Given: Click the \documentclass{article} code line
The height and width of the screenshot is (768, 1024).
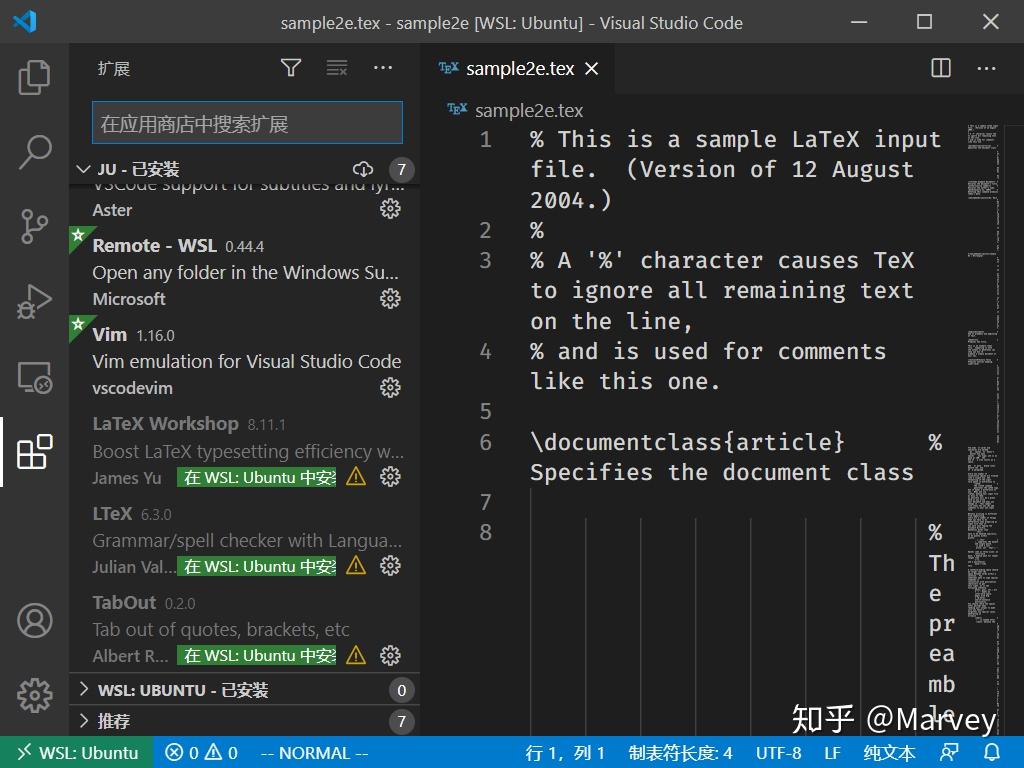Looking at the screenshot, I should (x=687, y=442).
